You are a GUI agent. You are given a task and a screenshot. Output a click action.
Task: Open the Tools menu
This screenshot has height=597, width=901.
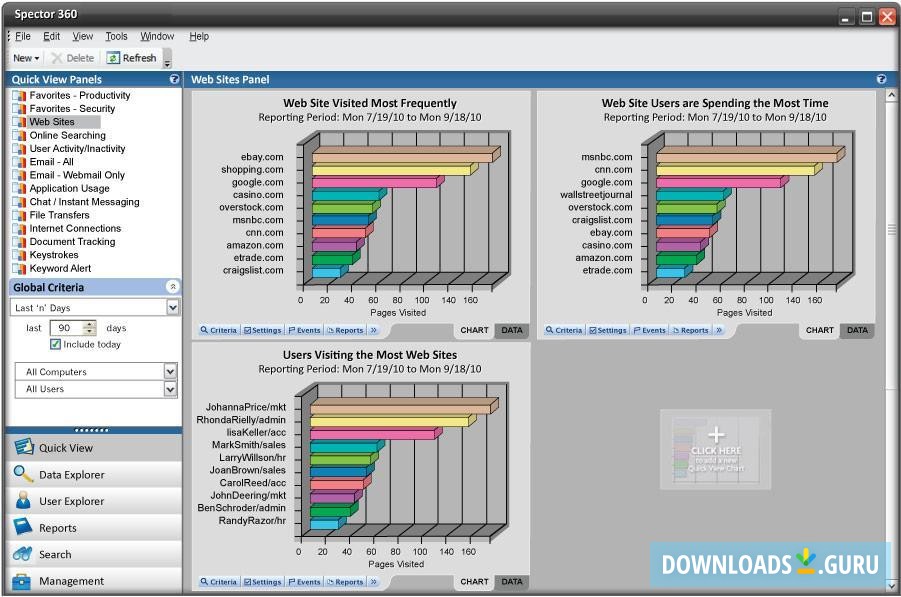click(x=116, y=36)
